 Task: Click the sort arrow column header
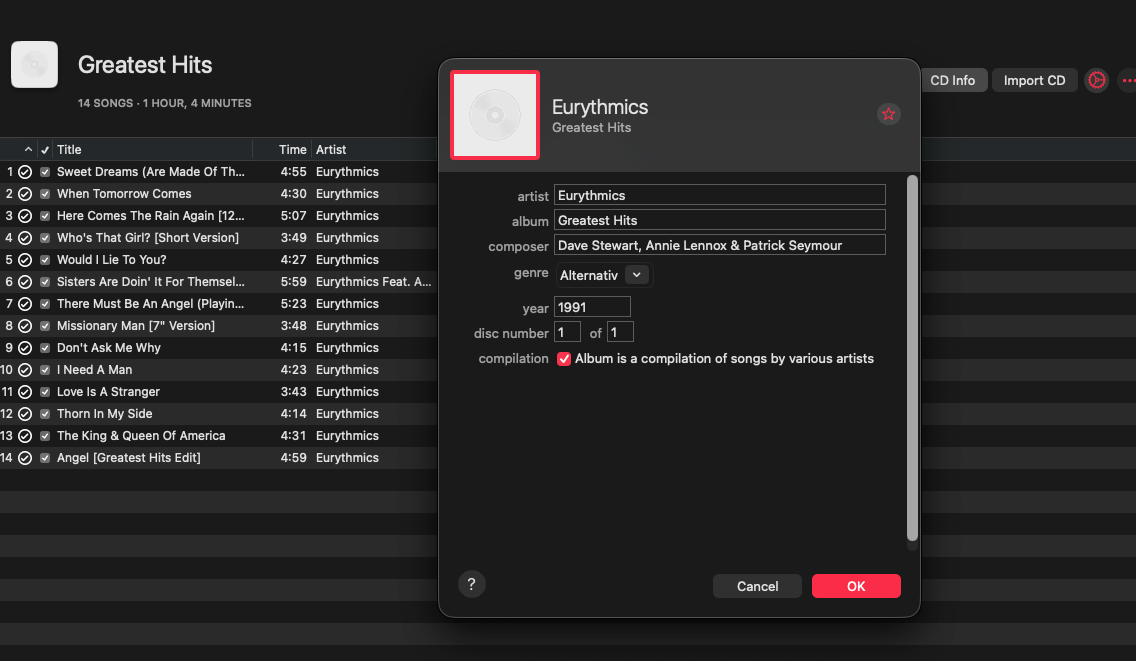click(28, 149)
